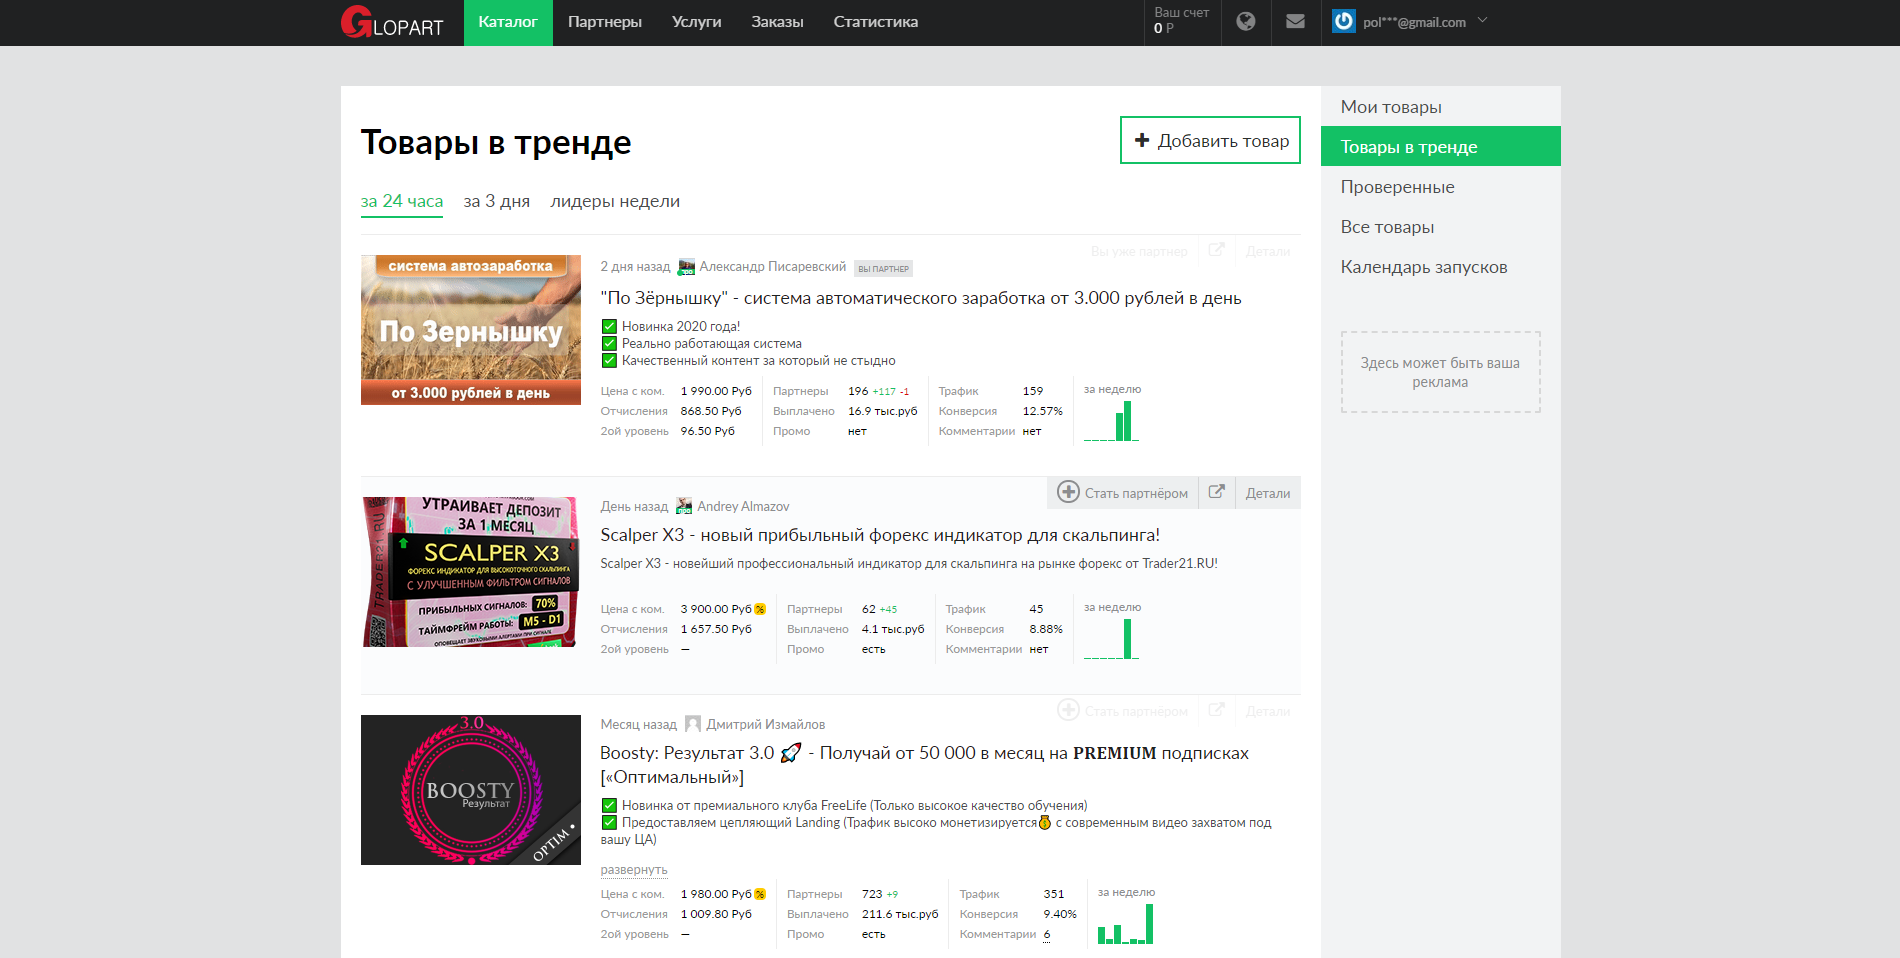The width and height of the screenshot is (1900, 958).
Task: Open По Зёрнышку external link icon
Action: click(1217, 250)
